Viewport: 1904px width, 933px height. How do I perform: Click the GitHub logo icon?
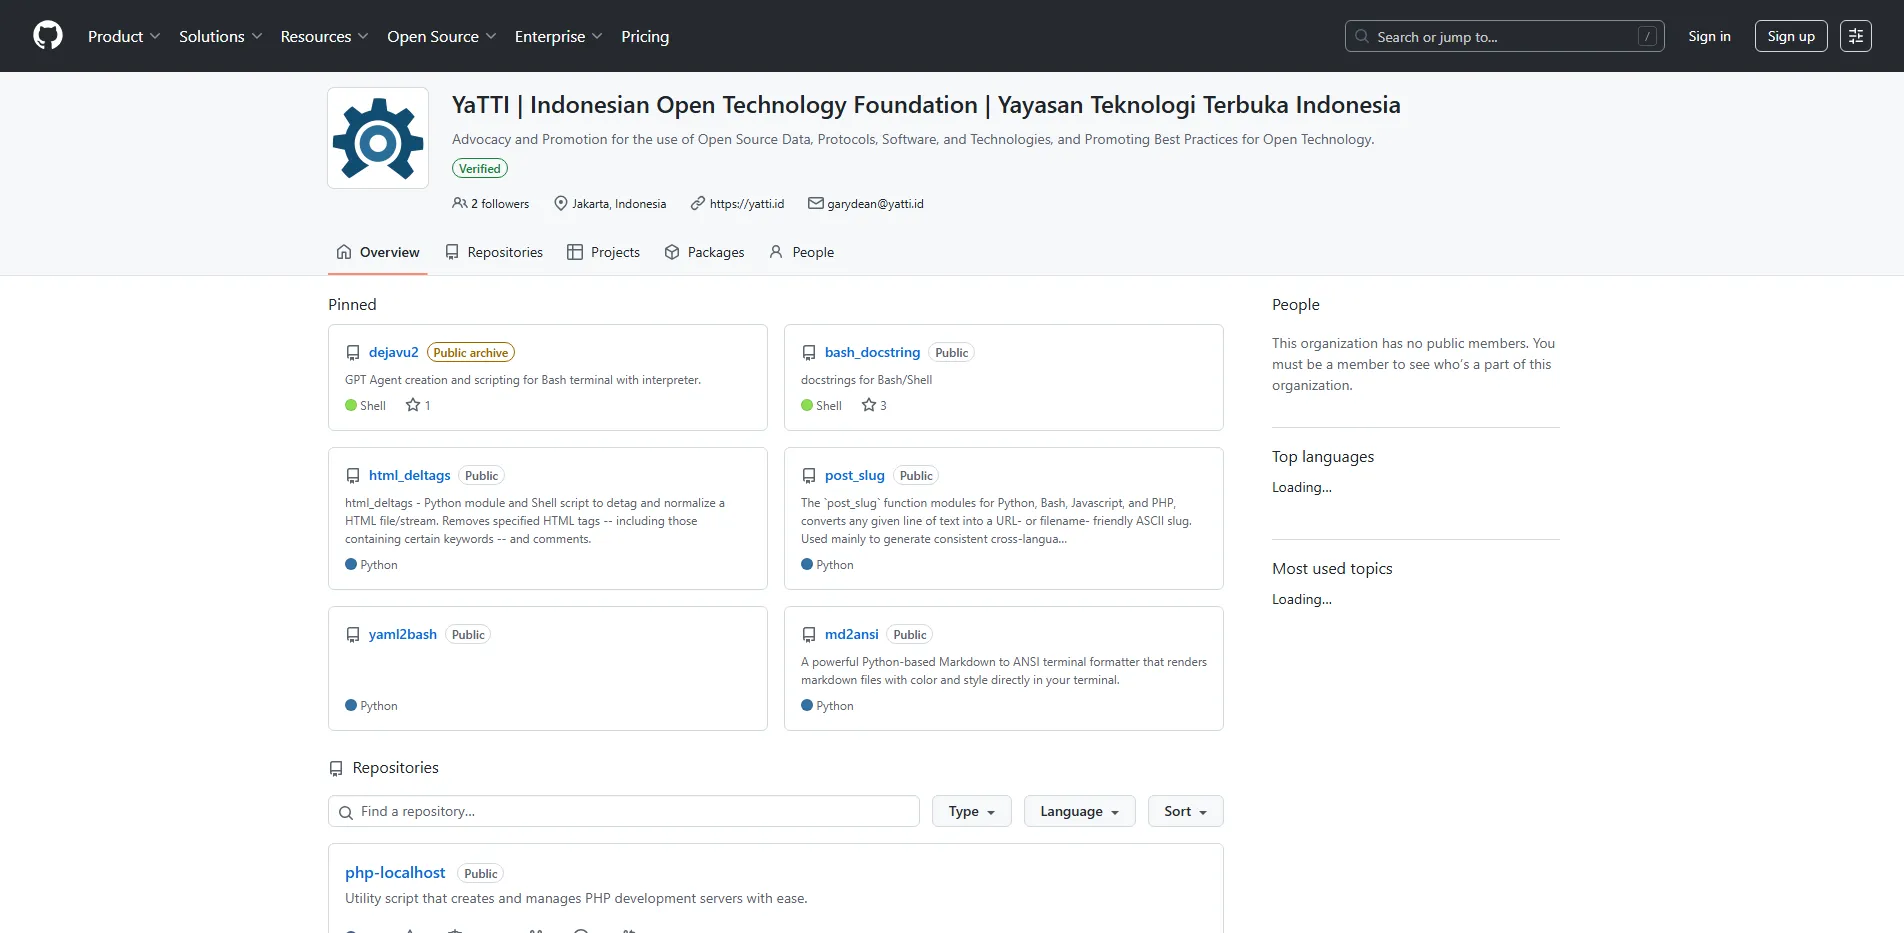point(48,36)
